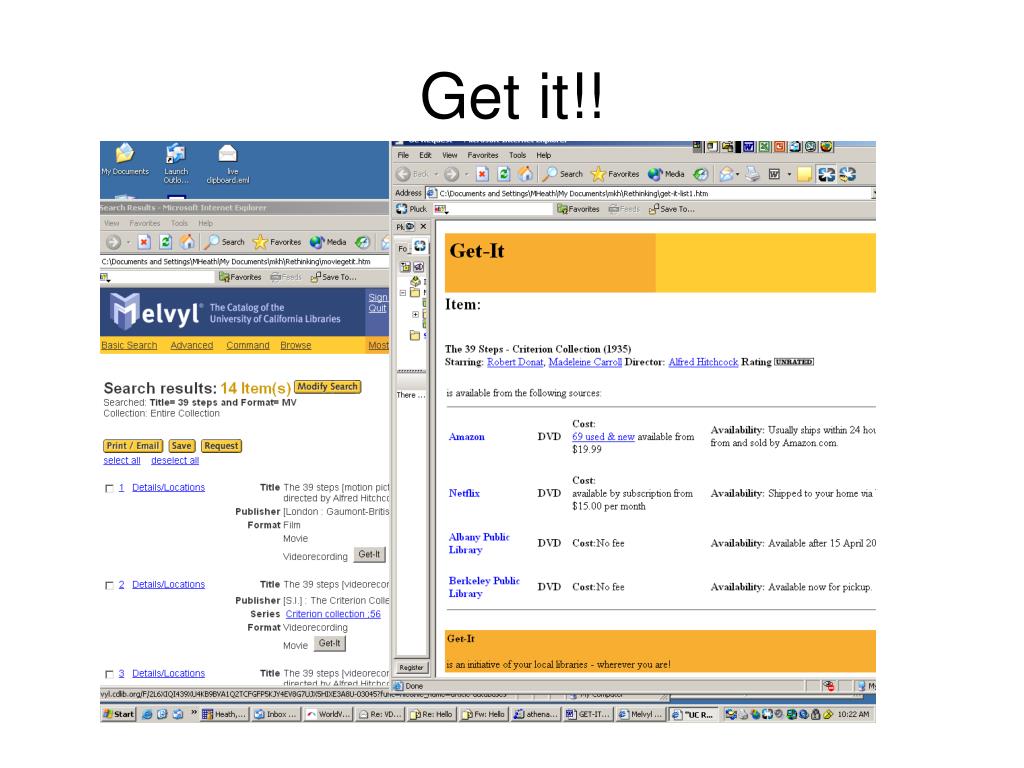Open the Launch Outlook desktop shortcut
The width and height of the screenshot is (1024, 768).
176,163
